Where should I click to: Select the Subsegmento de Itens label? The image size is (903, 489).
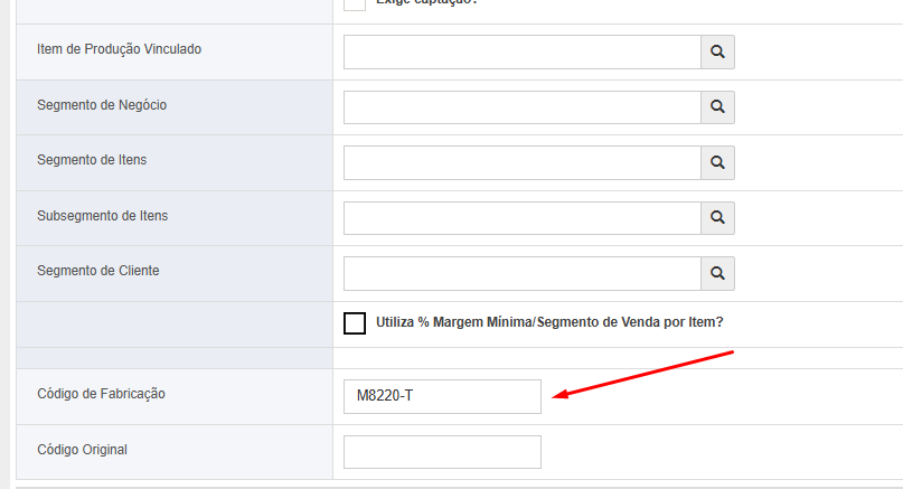tap(103, 216)
